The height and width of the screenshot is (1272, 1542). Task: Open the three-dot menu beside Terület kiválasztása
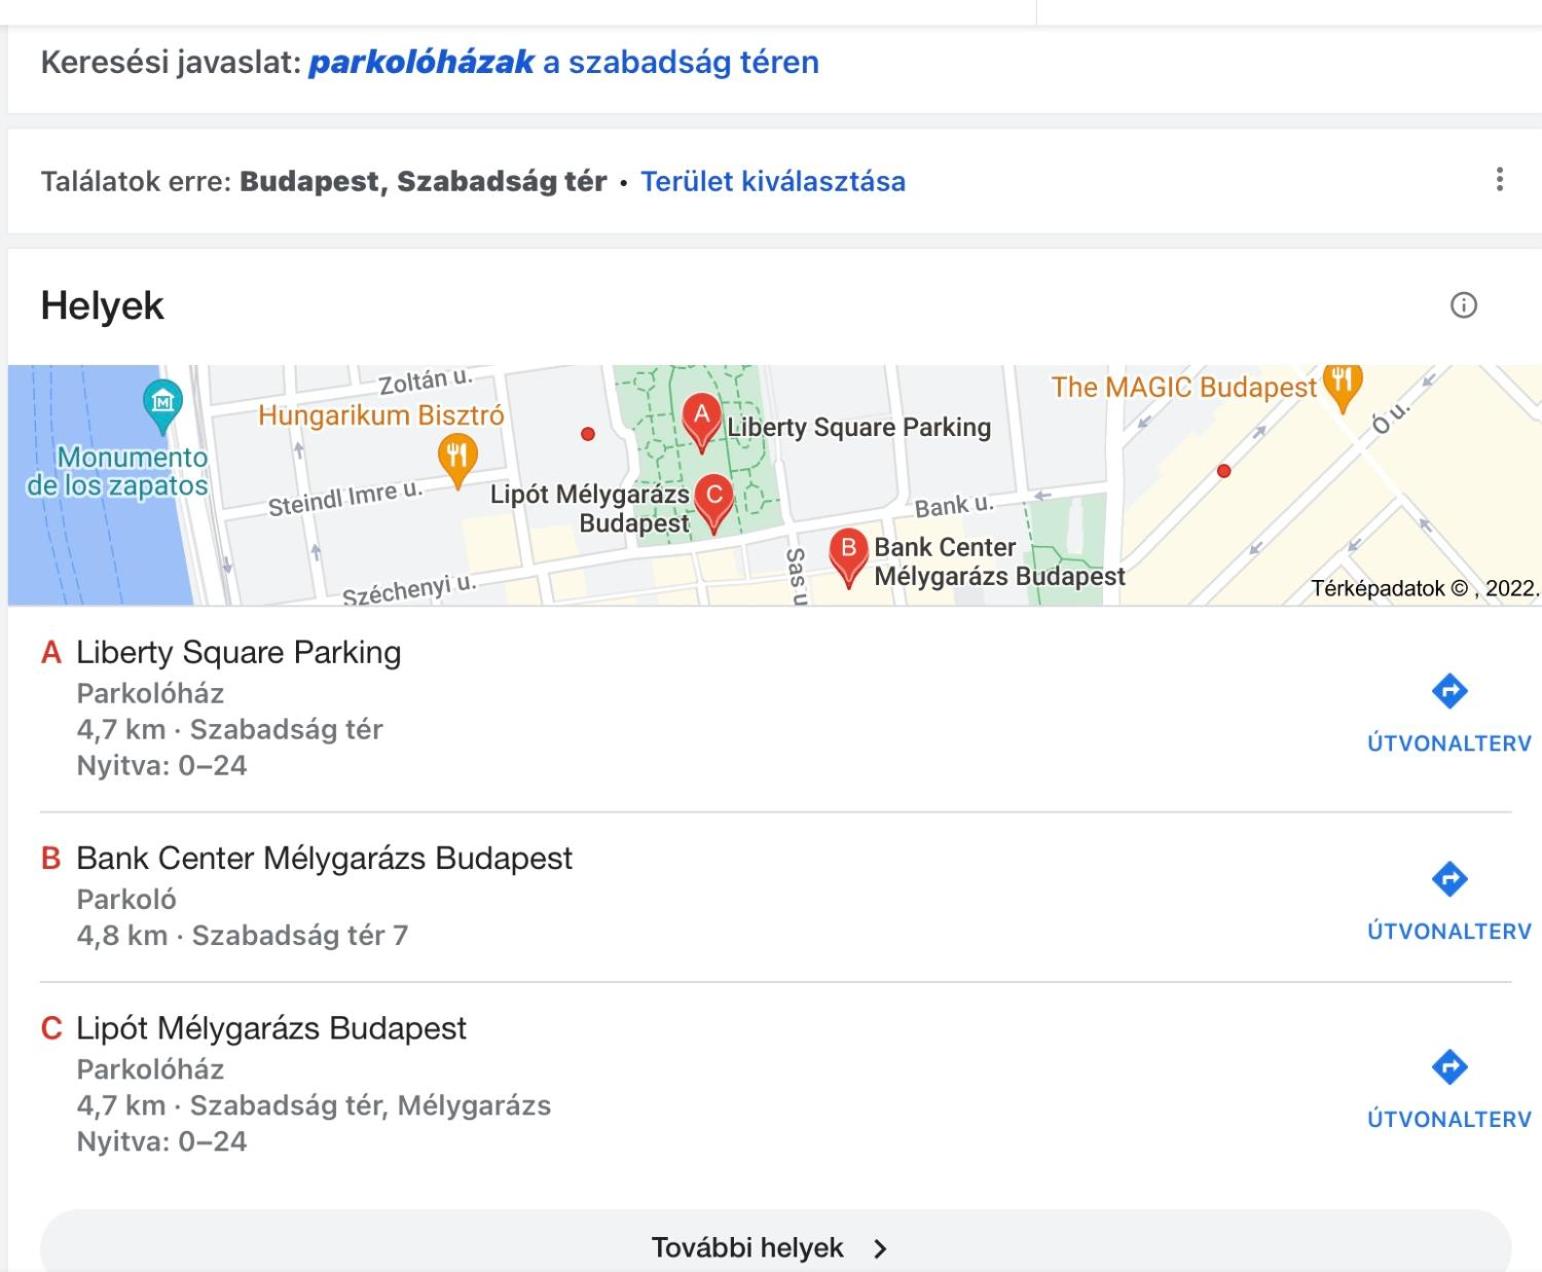[1499, 180]
